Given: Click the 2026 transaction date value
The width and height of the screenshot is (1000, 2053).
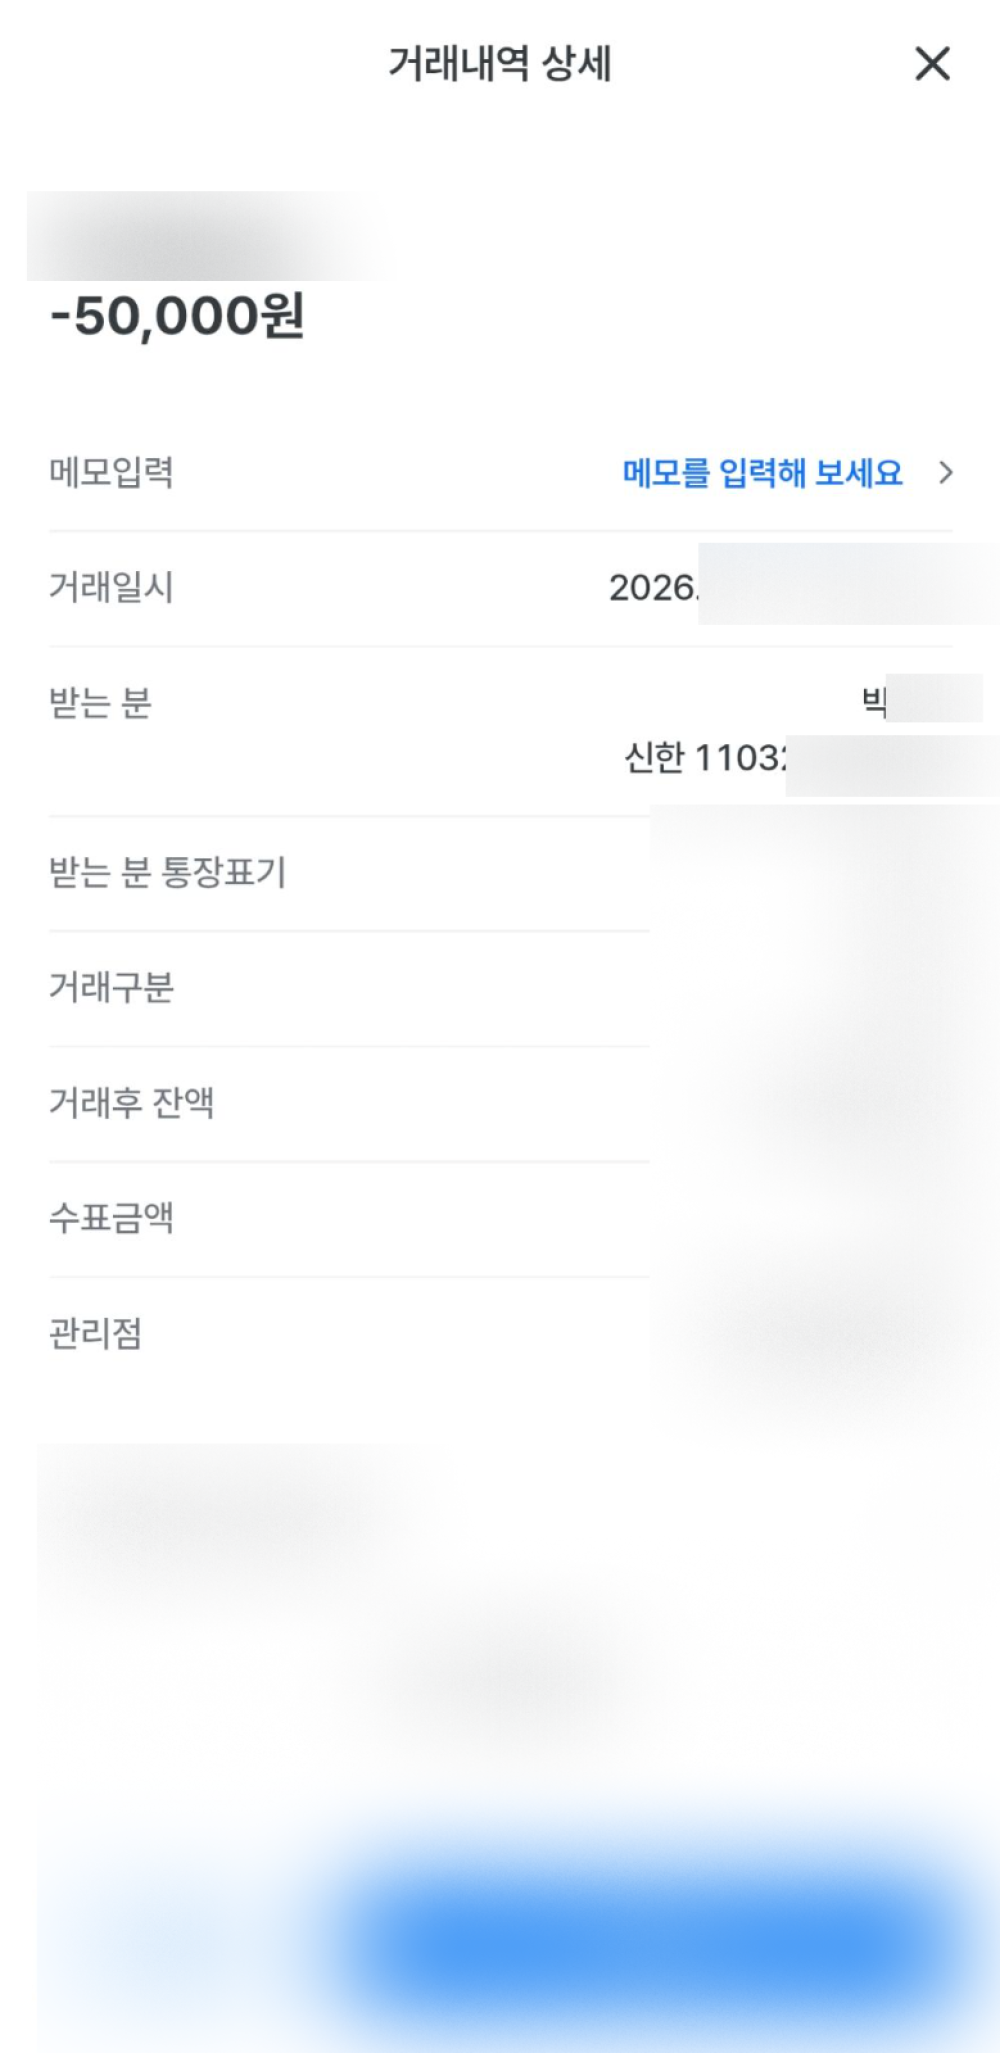Looking at the screenshot, I should tap(653, 588).
